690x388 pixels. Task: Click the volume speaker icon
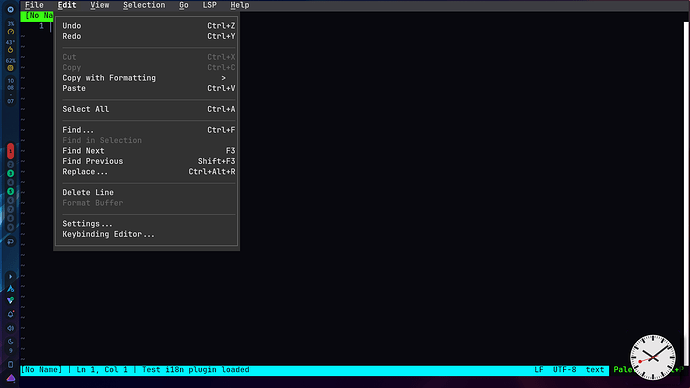point(11,328)
